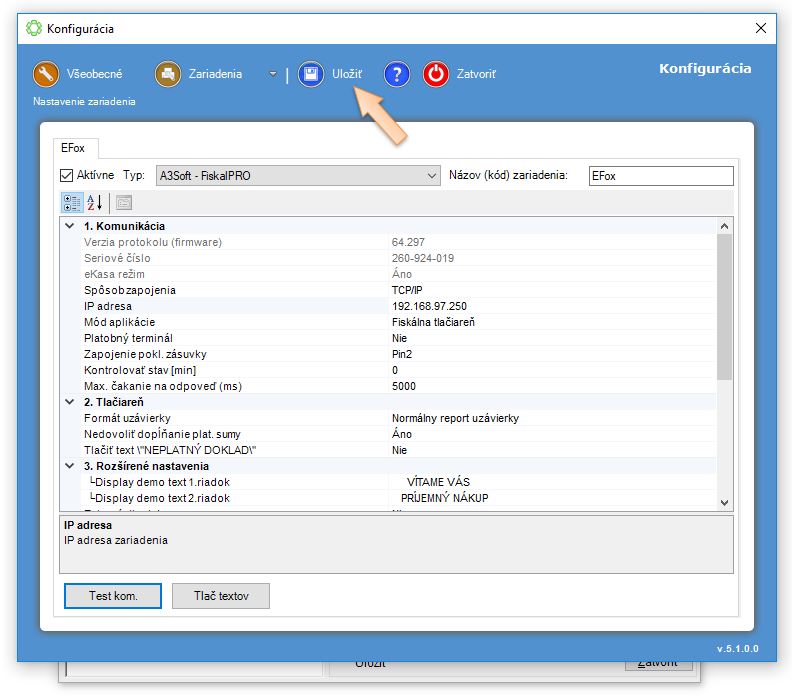
Task: Click the Názov (kód) zariadenia field
Action: pos(660,176)
